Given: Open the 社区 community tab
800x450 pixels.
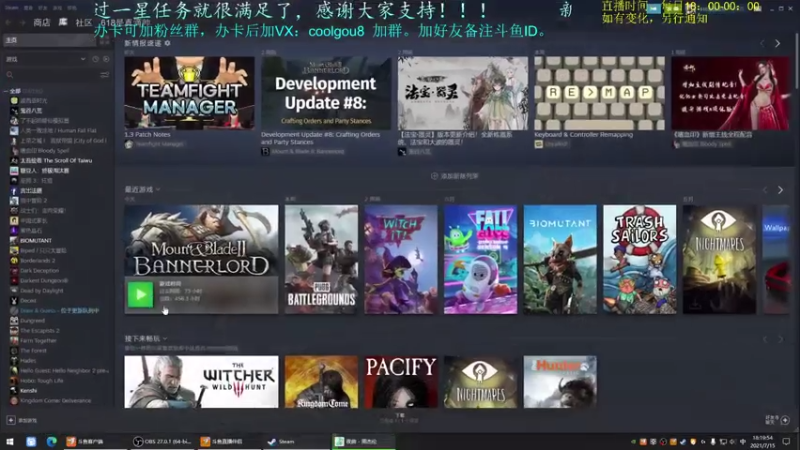Looking at the screenshot, I should [x=84, y=22].
